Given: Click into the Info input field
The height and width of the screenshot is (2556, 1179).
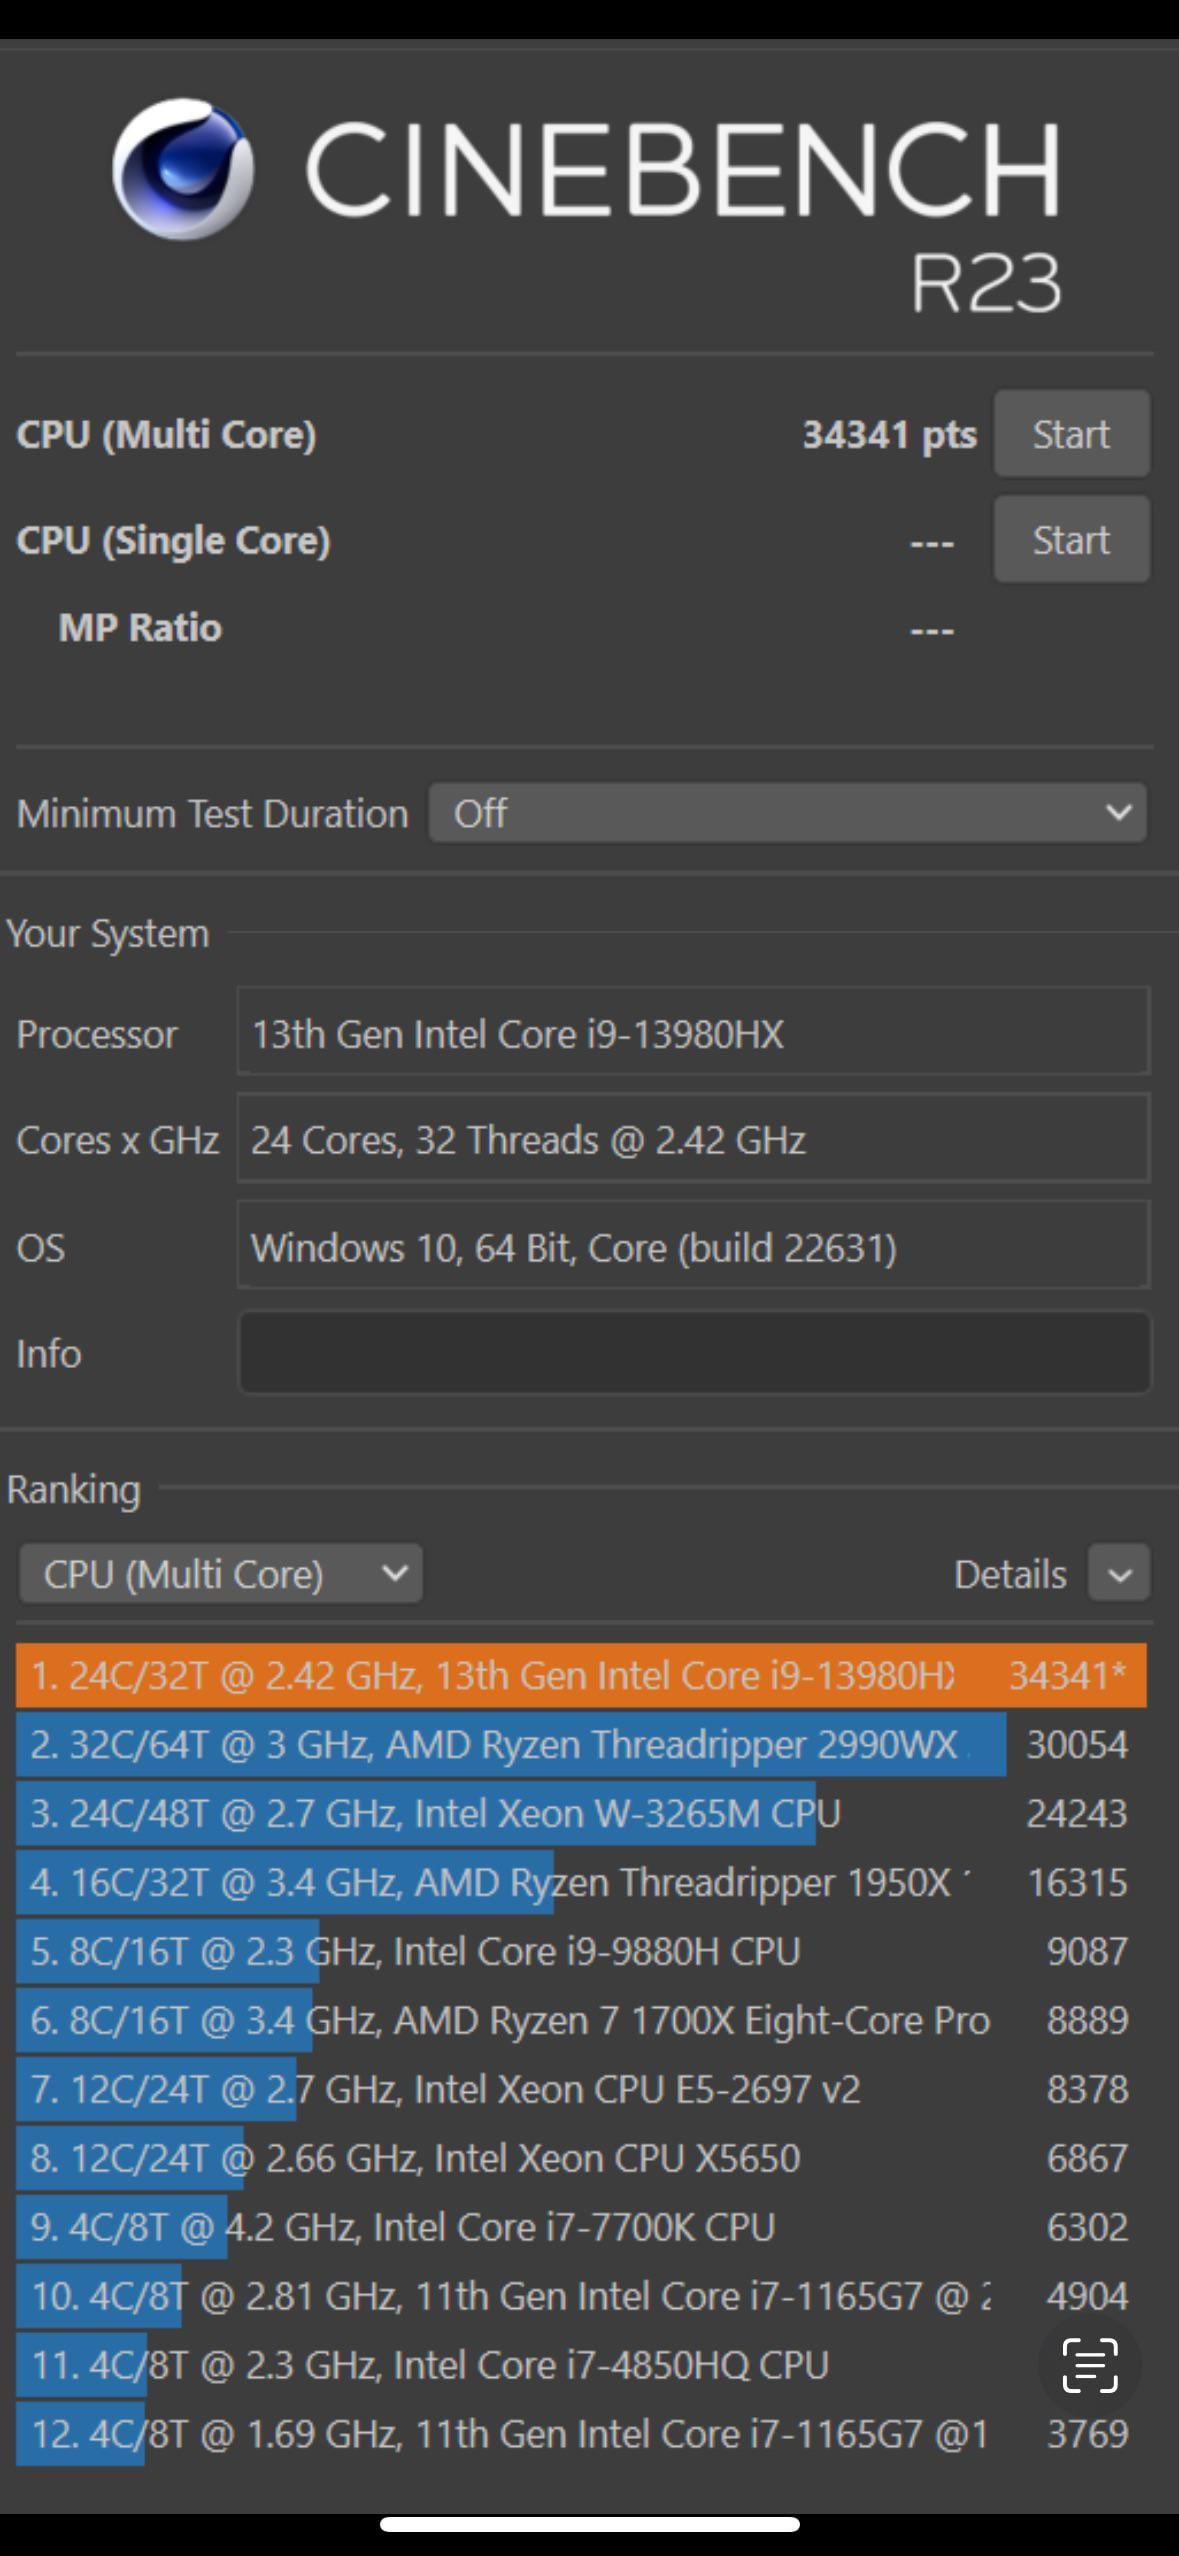Looking at the screenshot, I should (694, 1353).
